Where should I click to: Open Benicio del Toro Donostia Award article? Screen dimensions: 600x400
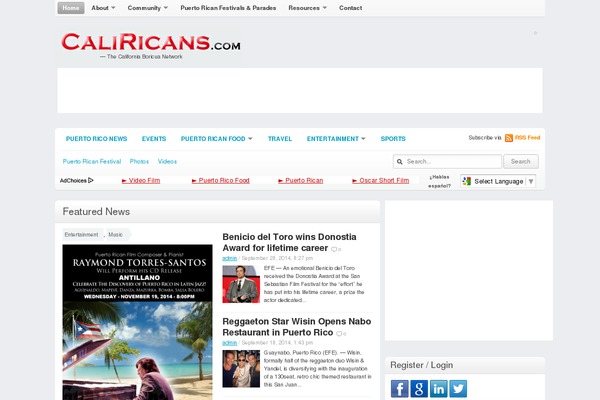click(x=289, y=242)
